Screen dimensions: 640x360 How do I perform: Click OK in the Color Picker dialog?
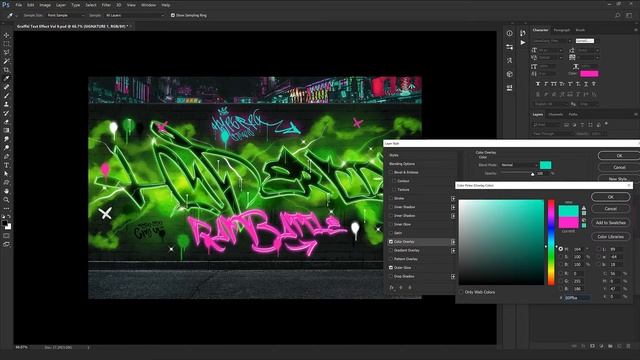click(611, 197)
